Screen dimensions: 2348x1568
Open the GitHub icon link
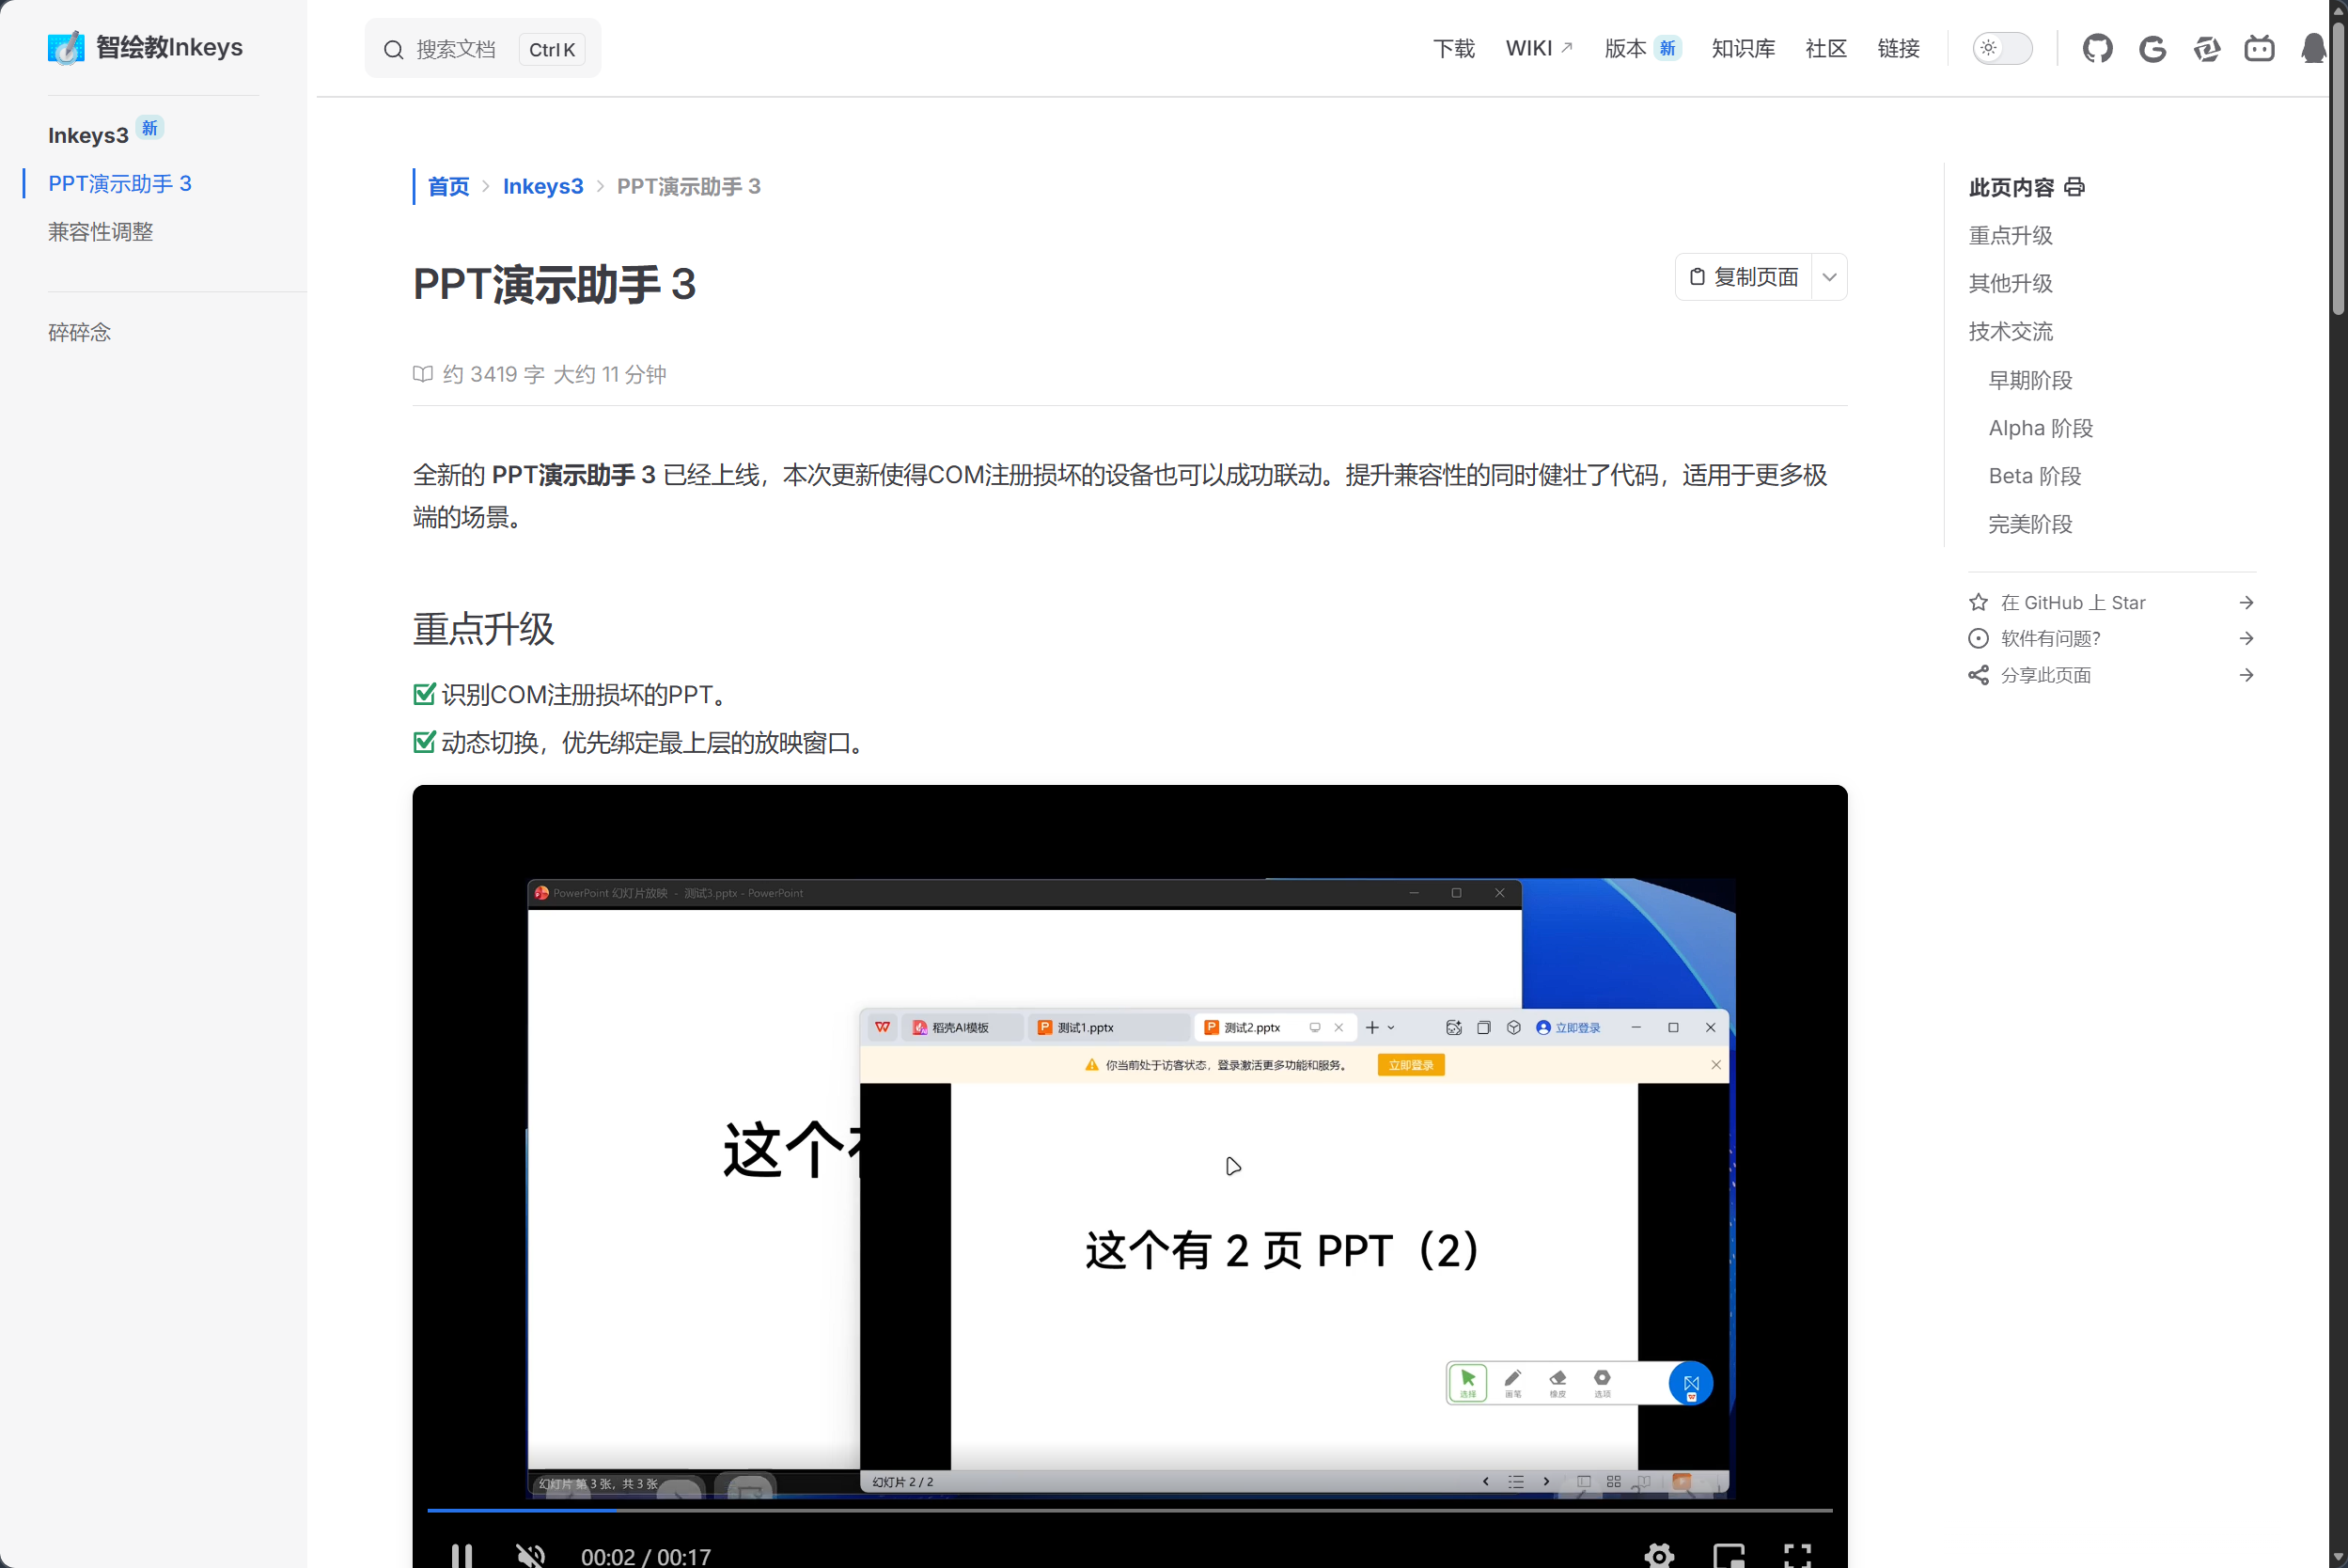tap(2097, 48)
